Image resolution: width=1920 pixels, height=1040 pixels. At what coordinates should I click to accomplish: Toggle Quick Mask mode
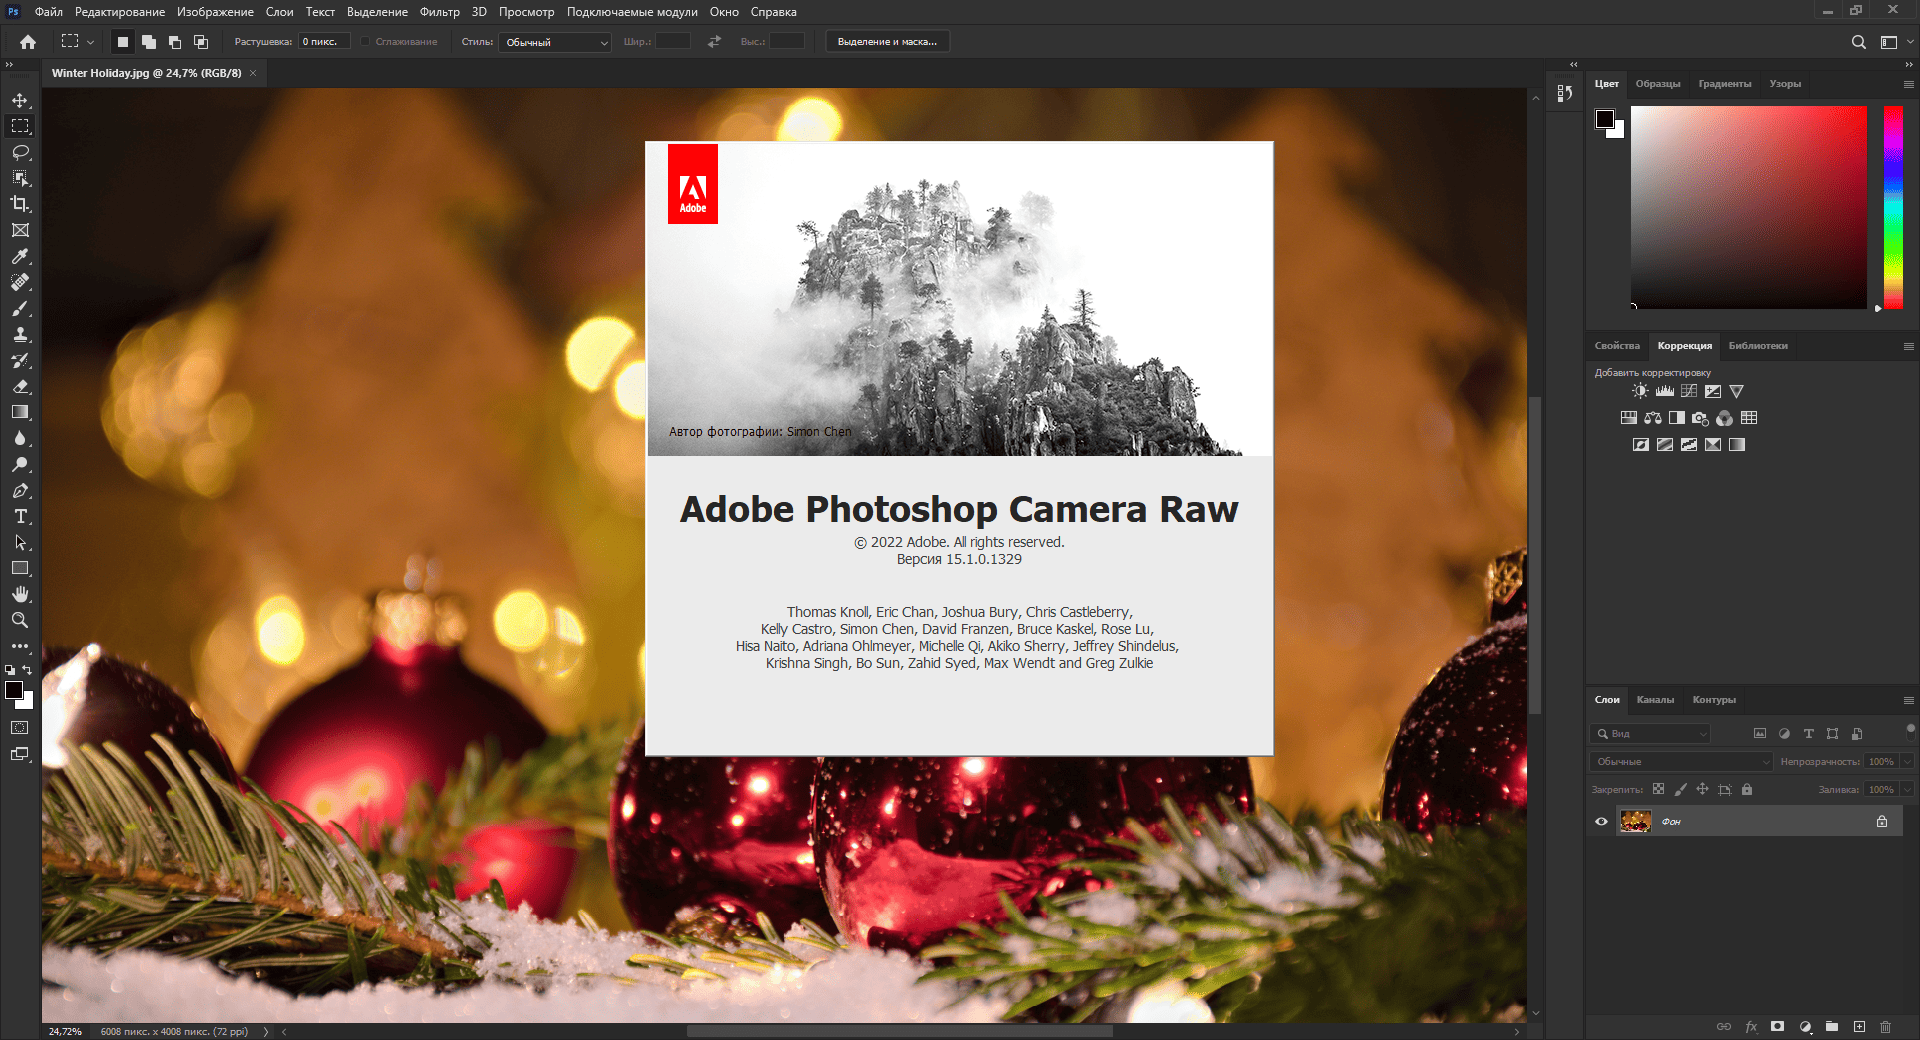tap(20, 728)
